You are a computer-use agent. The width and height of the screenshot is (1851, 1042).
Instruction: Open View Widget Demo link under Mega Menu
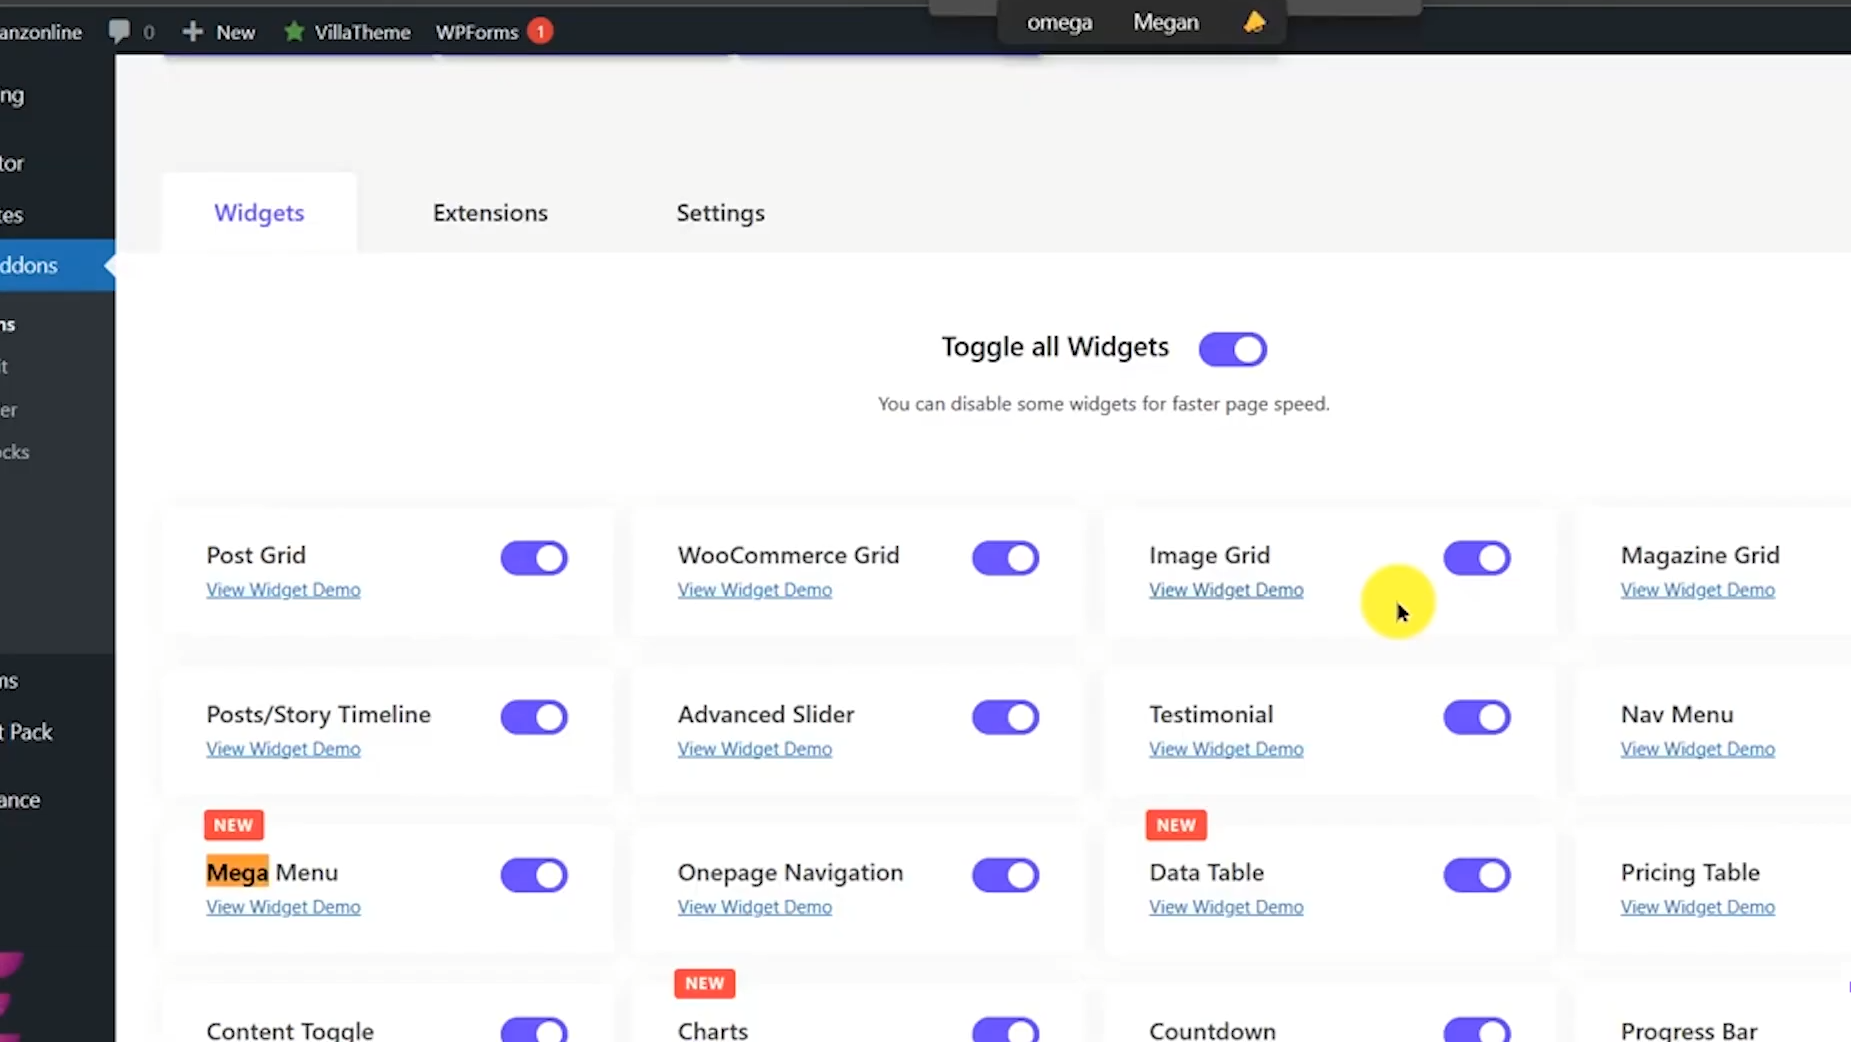coord(283,907)
